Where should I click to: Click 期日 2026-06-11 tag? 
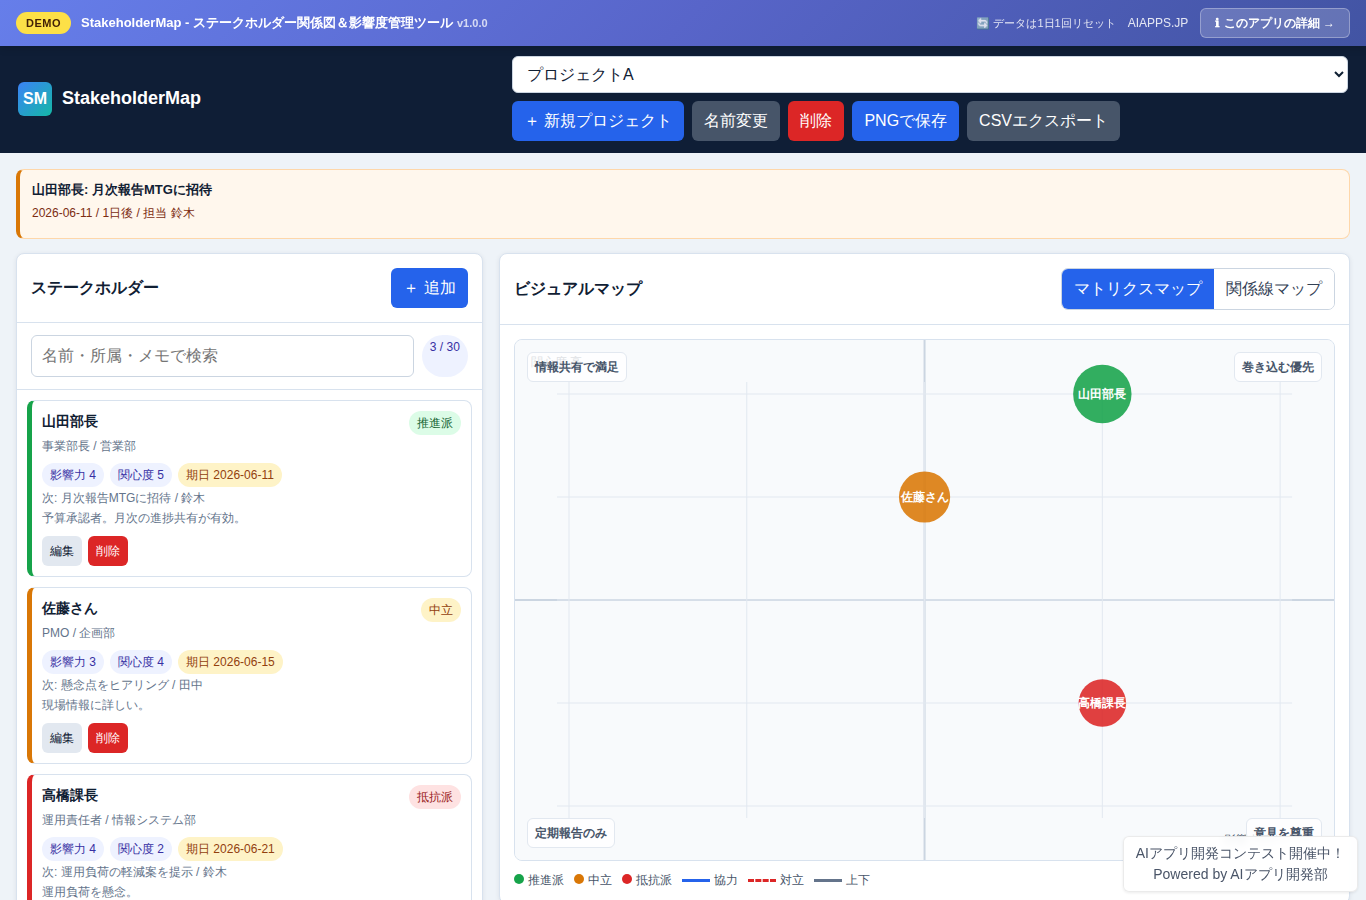click(x=230, y=475)
